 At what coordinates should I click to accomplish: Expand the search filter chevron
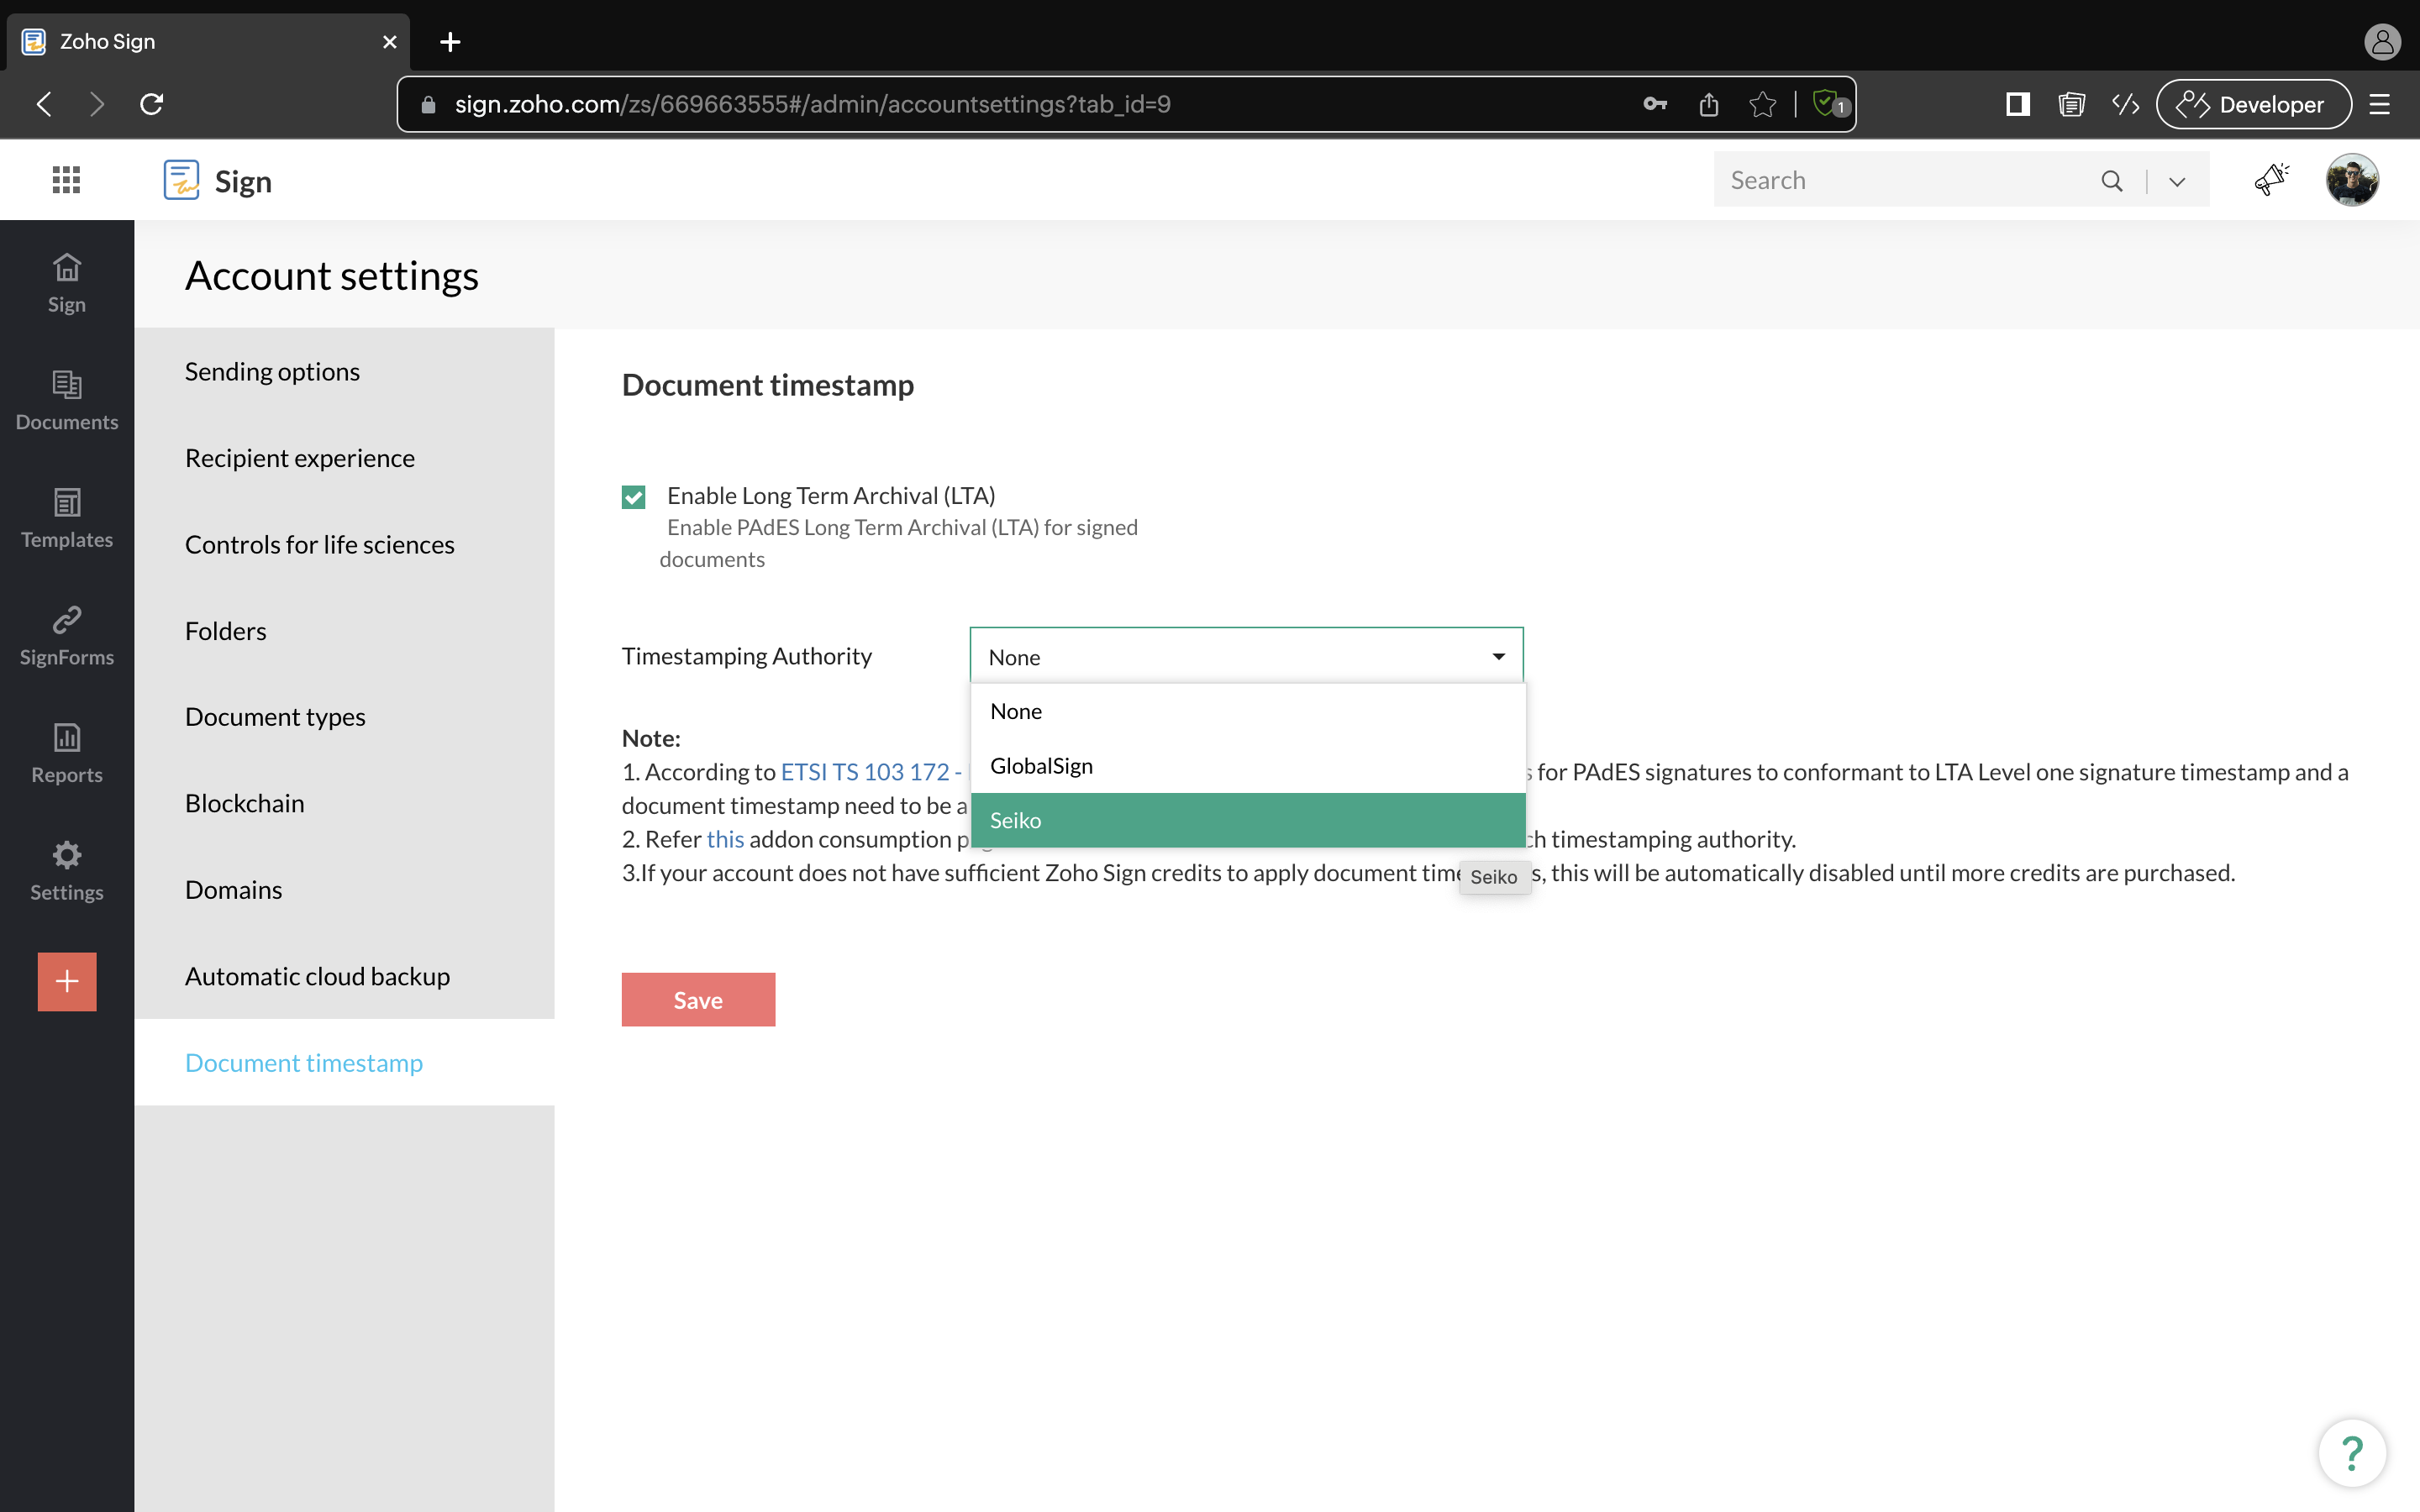pyautogui.click(x=2177, y=181)
